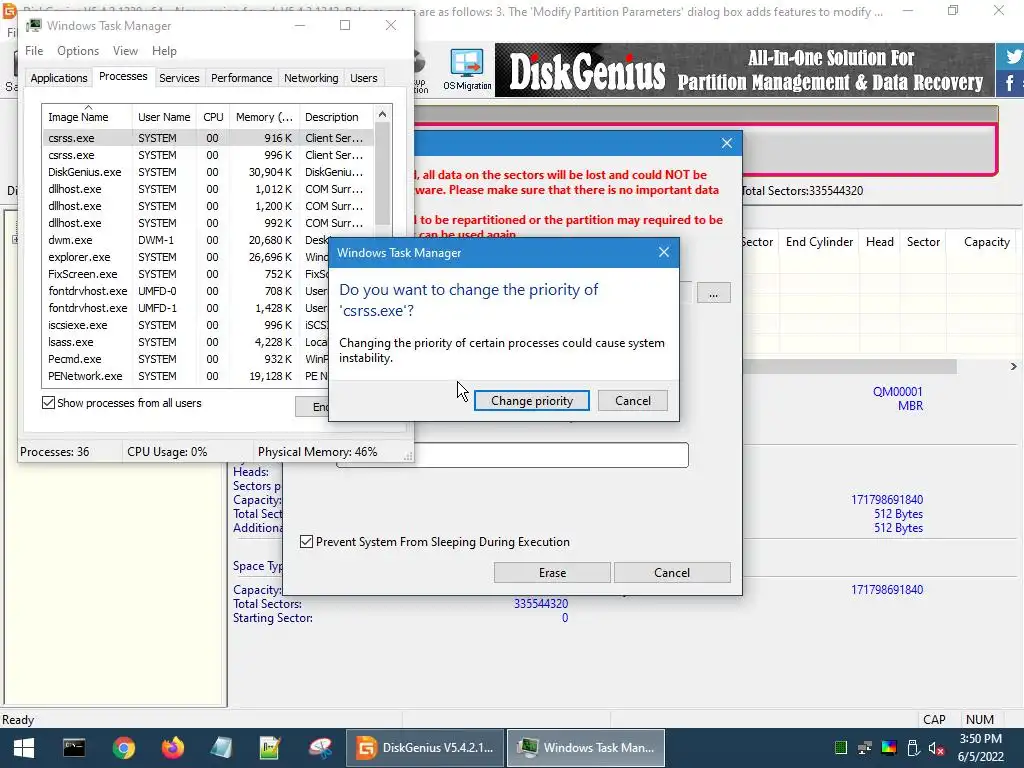Open the Windows Start menu
The height and width of the screenshot is (768, 1024).
(x=24, y=748)
